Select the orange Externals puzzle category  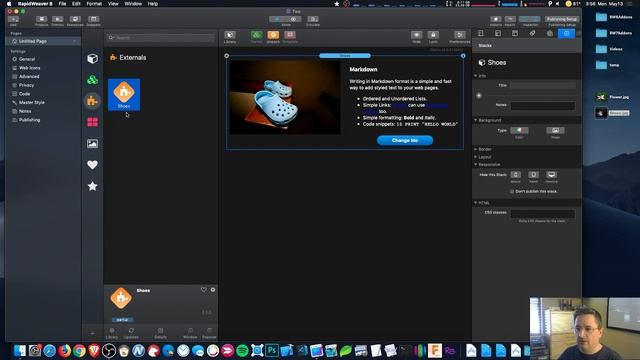tap(92, 101)
